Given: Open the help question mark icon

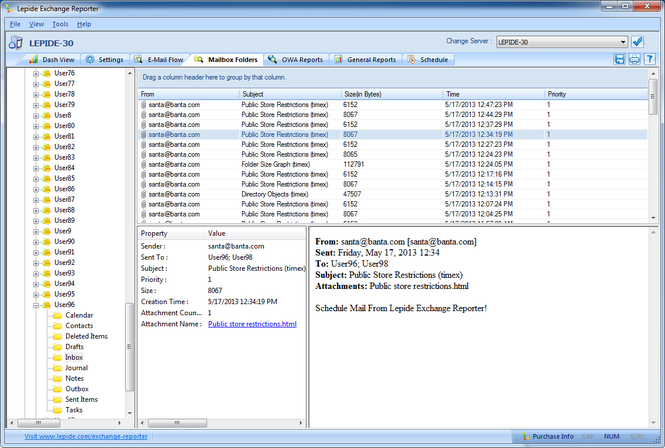Looking at the screenshot, I should tap(649, 59).
